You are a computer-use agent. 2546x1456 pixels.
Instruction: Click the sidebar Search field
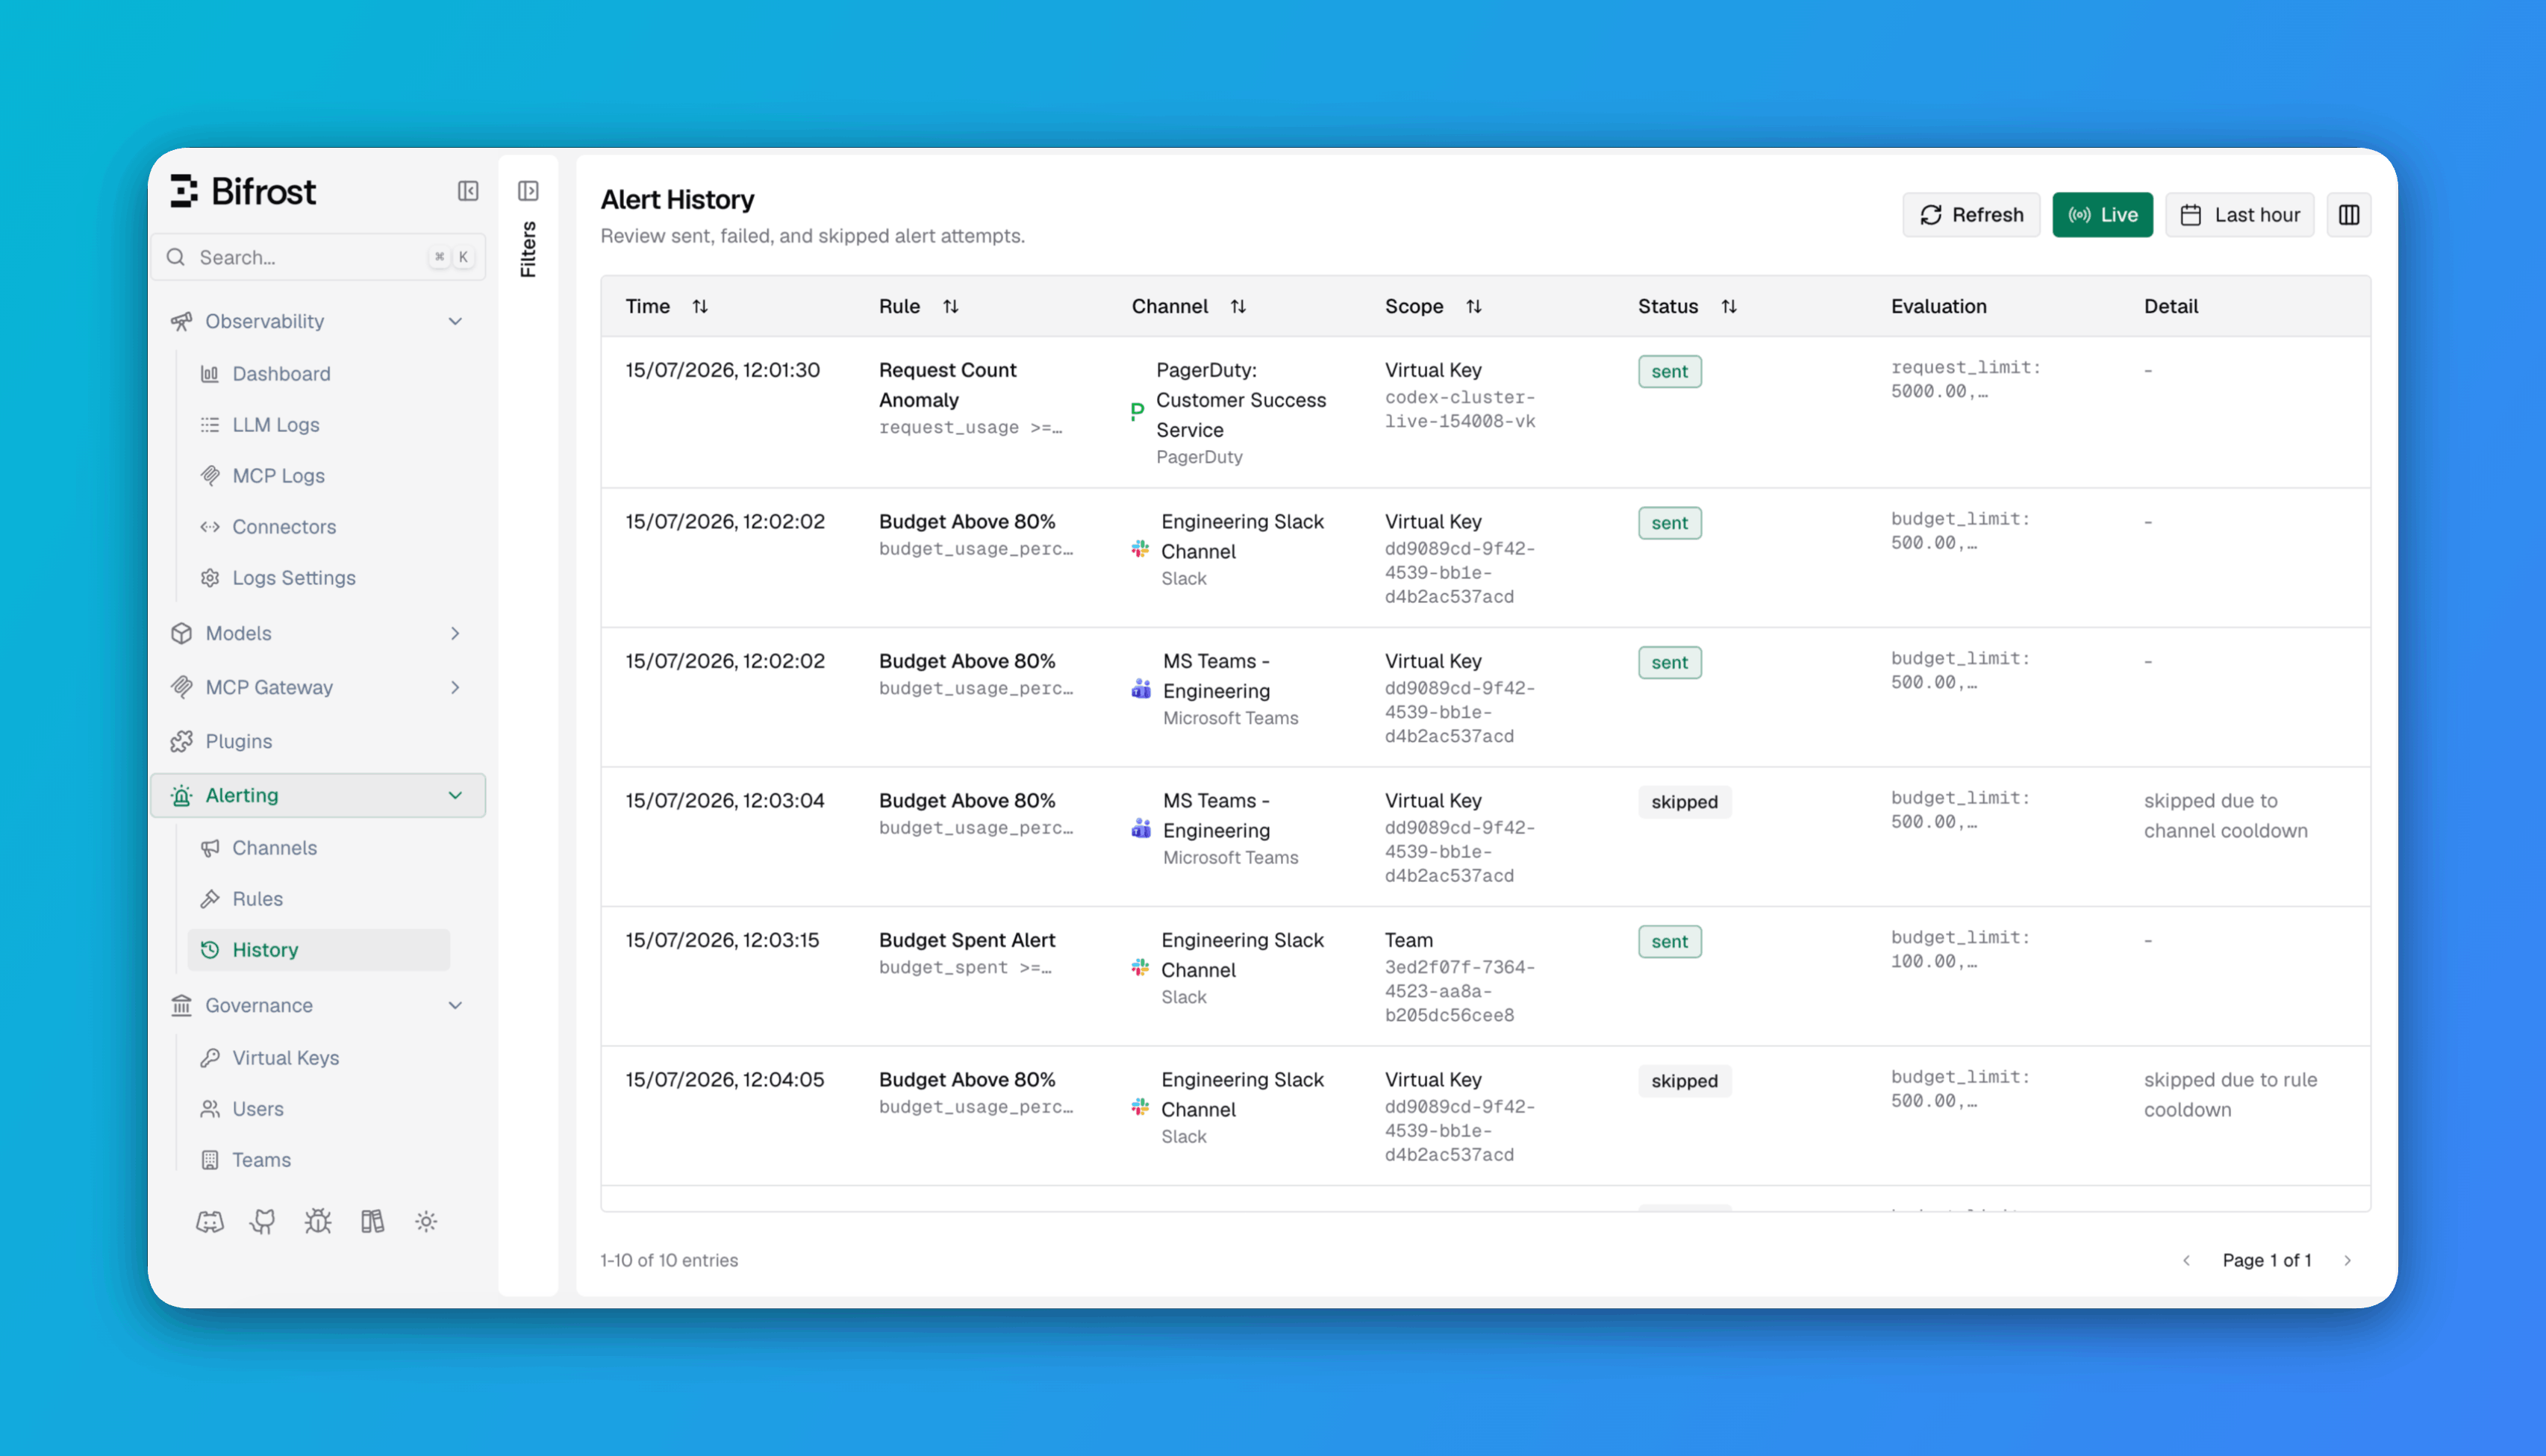coord(318,257)
